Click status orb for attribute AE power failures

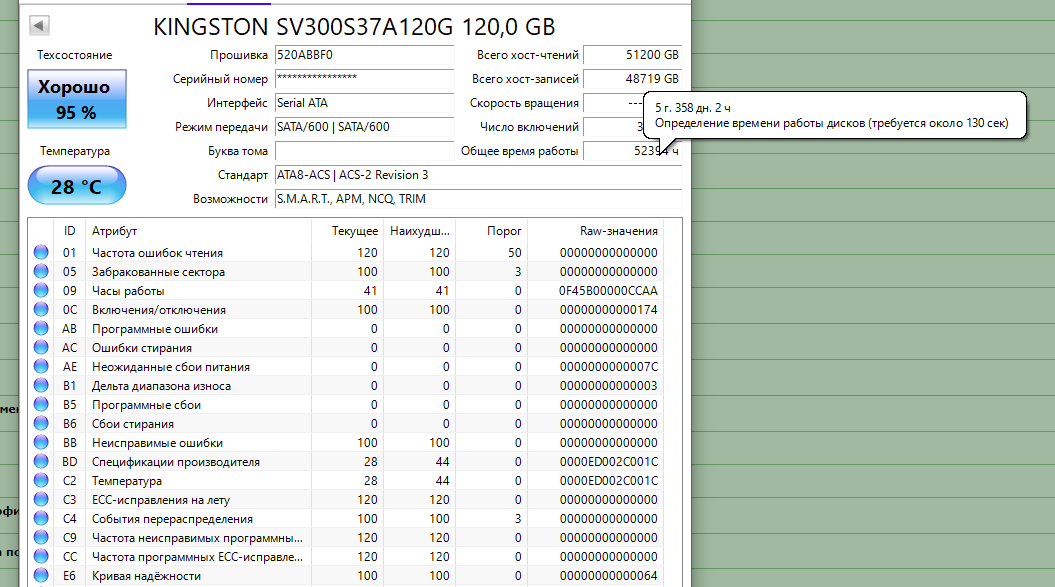pyautogui.click(x=41, y=366)
